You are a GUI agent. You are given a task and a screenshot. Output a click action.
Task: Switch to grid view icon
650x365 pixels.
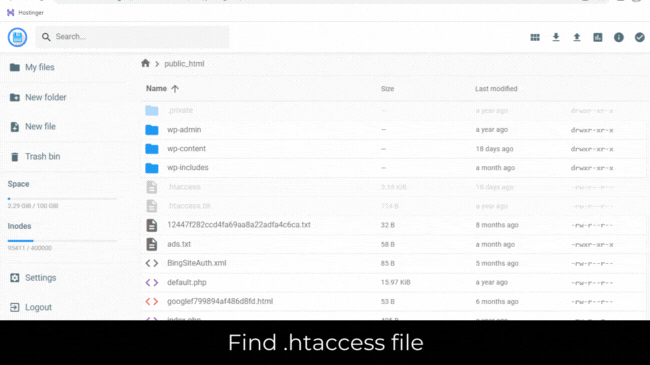(x=535, y=37)
